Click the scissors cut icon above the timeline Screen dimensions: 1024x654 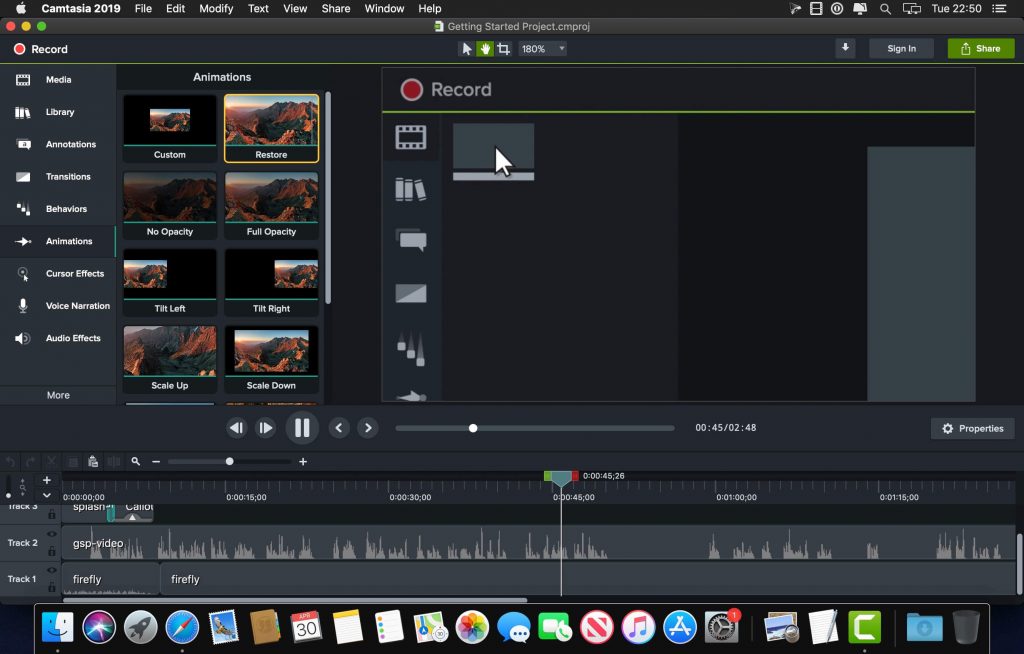click(51, 460)
